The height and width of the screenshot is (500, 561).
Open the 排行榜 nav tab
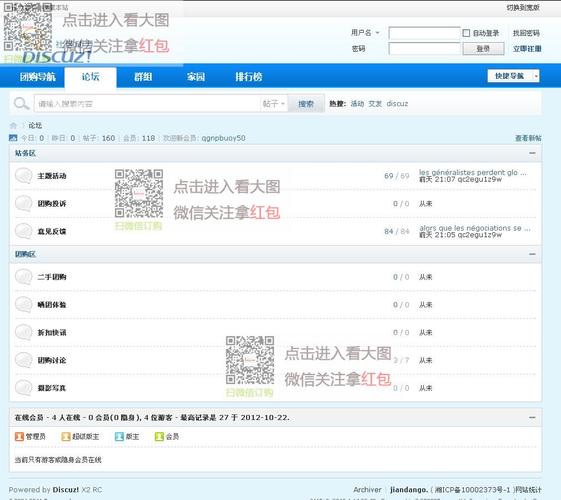tap(249, 77)
